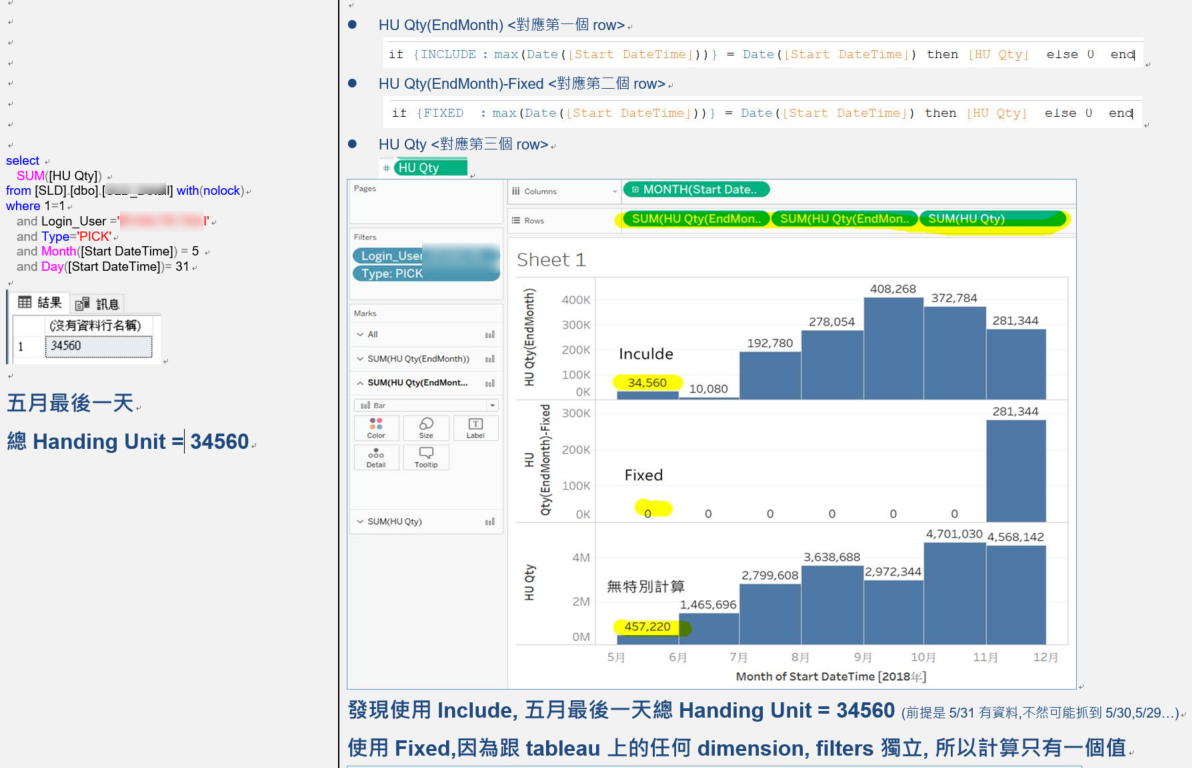Click the 5月 axis label
The height and width of the screenshot is (768, 1192).
click(x=617, y=657)
